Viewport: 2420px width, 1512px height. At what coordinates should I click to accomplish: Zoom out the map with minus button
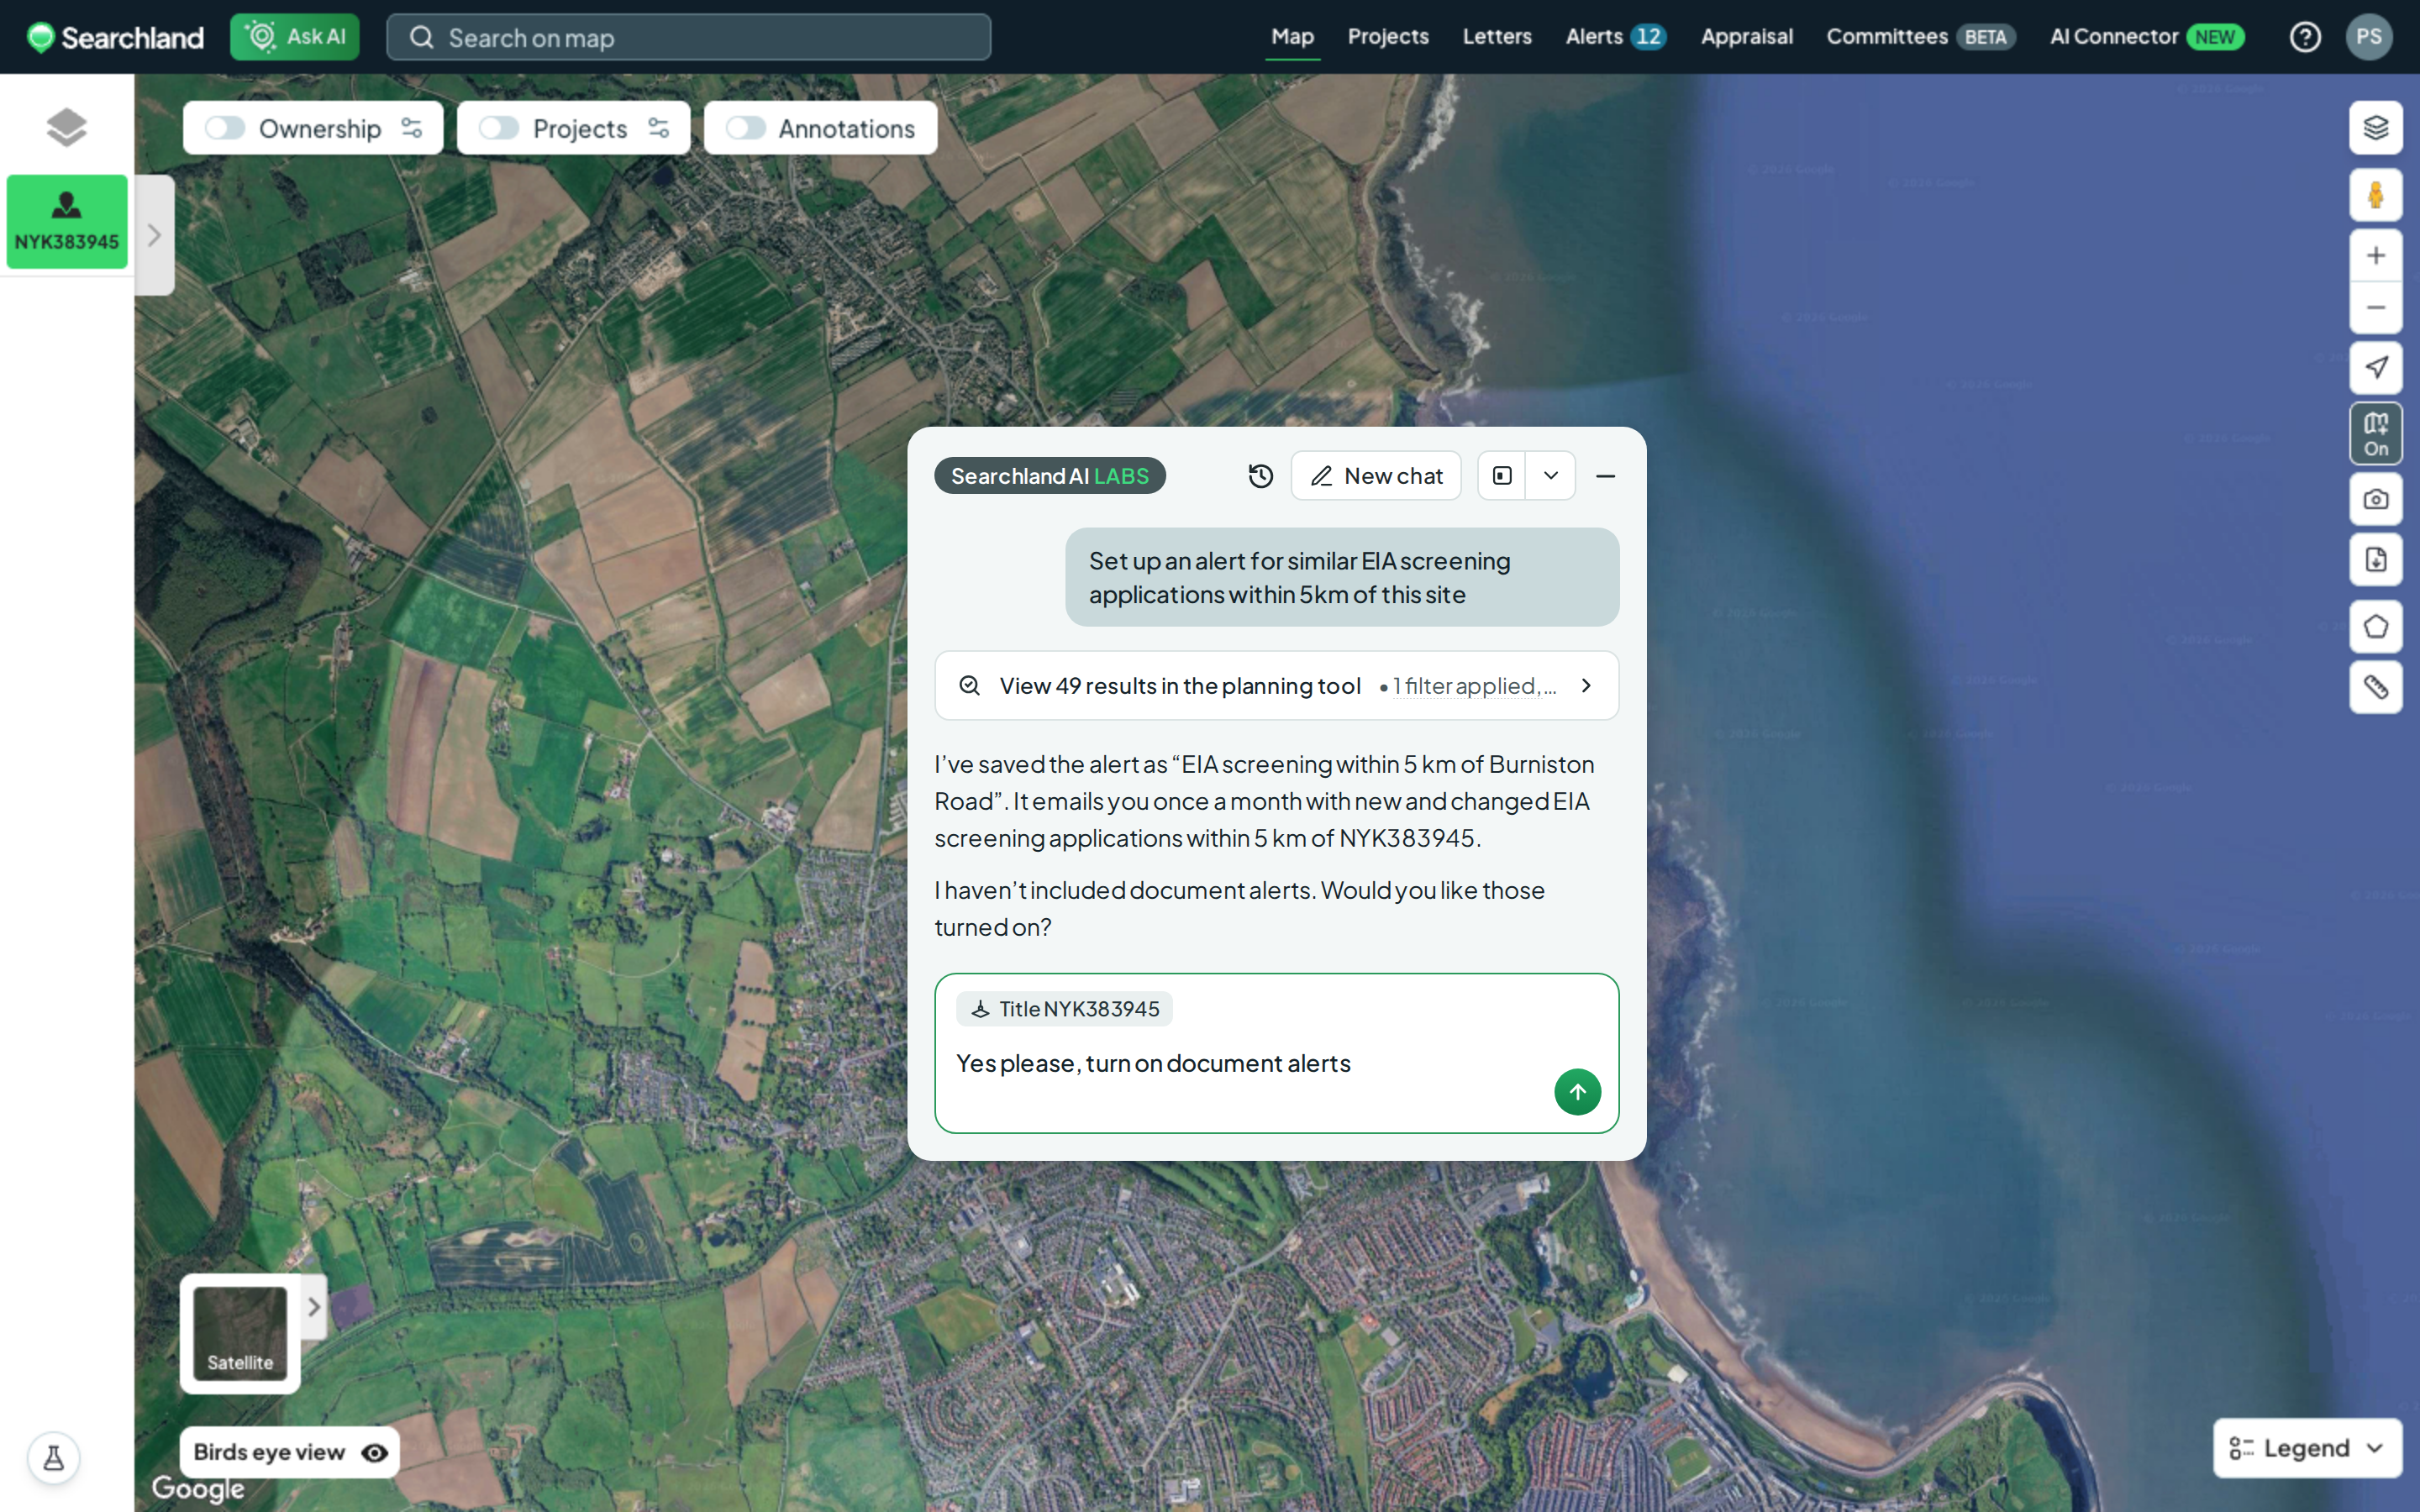point(2376,308)
